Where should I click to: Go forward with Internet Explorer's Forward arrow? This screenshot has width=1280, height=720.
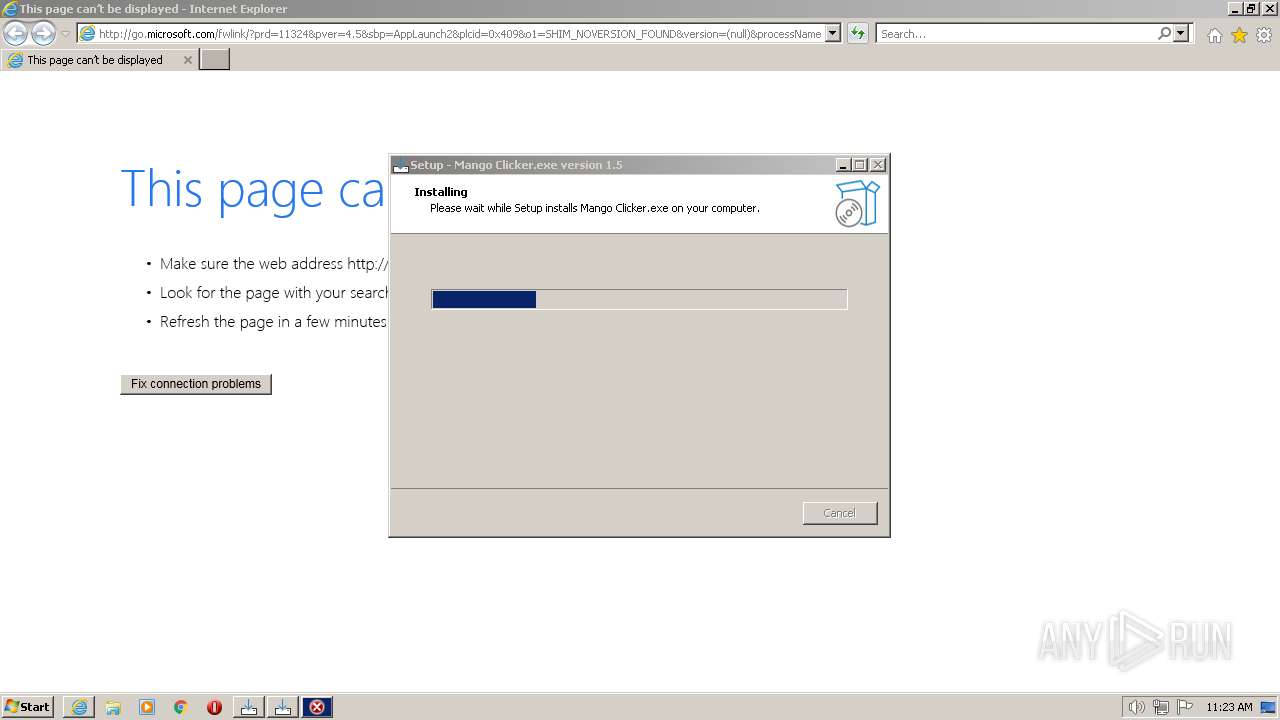click(43, 33)
